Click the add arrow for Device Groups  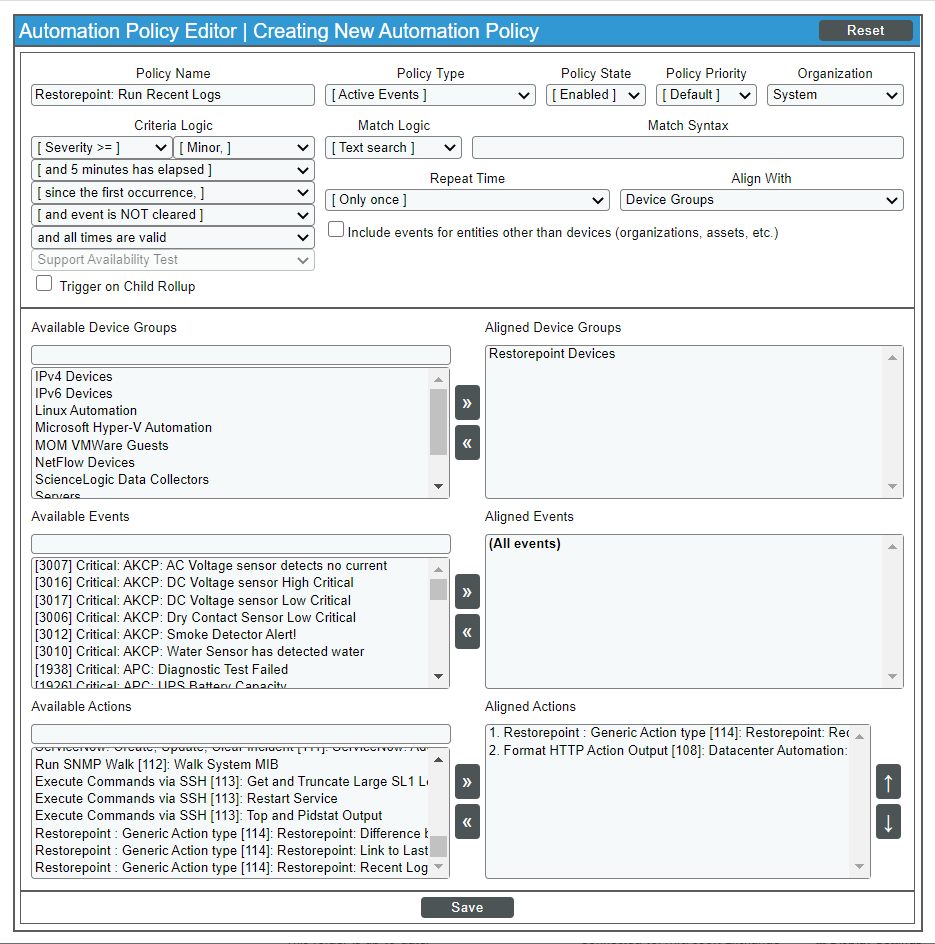pos(467,403)
